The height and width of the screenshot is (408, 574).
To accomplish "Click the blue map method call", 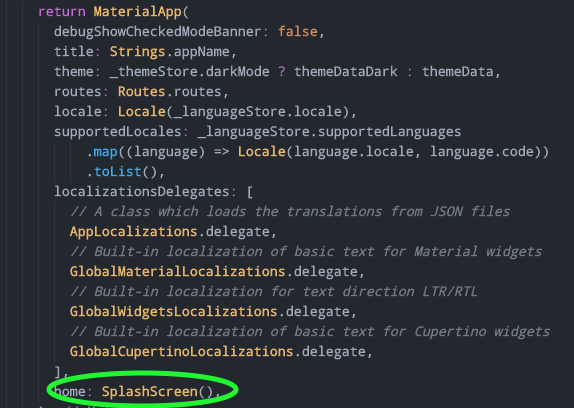I will (x=105, y=152).
